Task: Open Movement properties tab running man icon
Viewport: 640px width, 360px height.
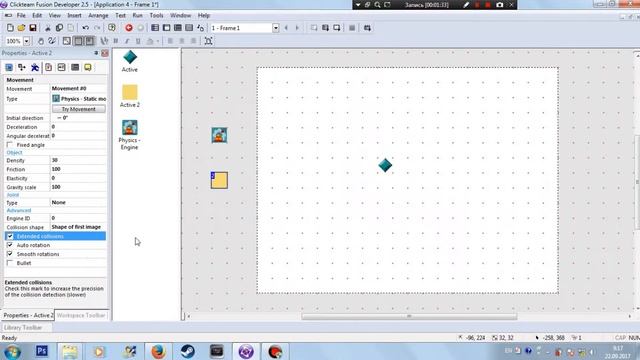Action: coord(35,67)
